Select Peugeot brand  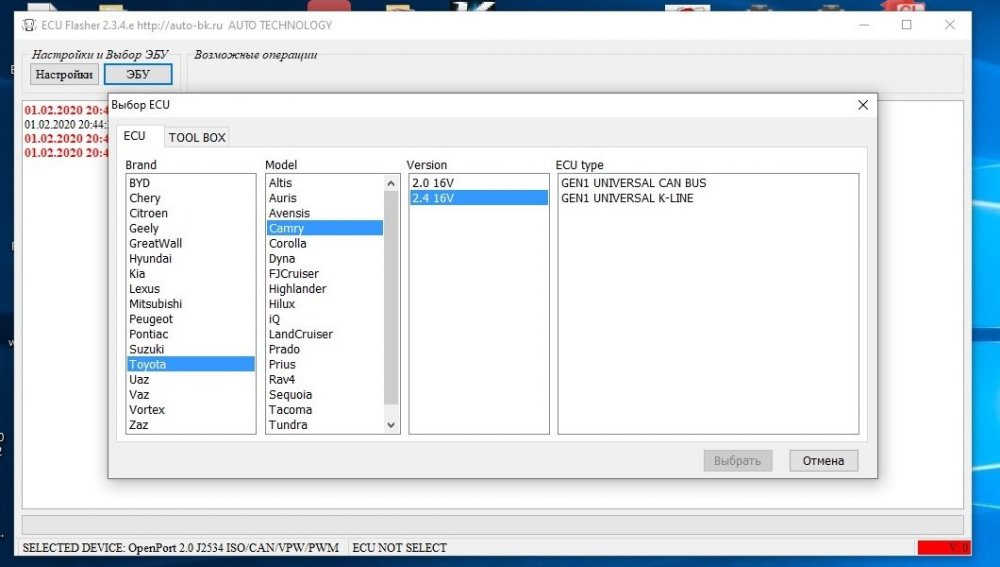coord(190,319)
